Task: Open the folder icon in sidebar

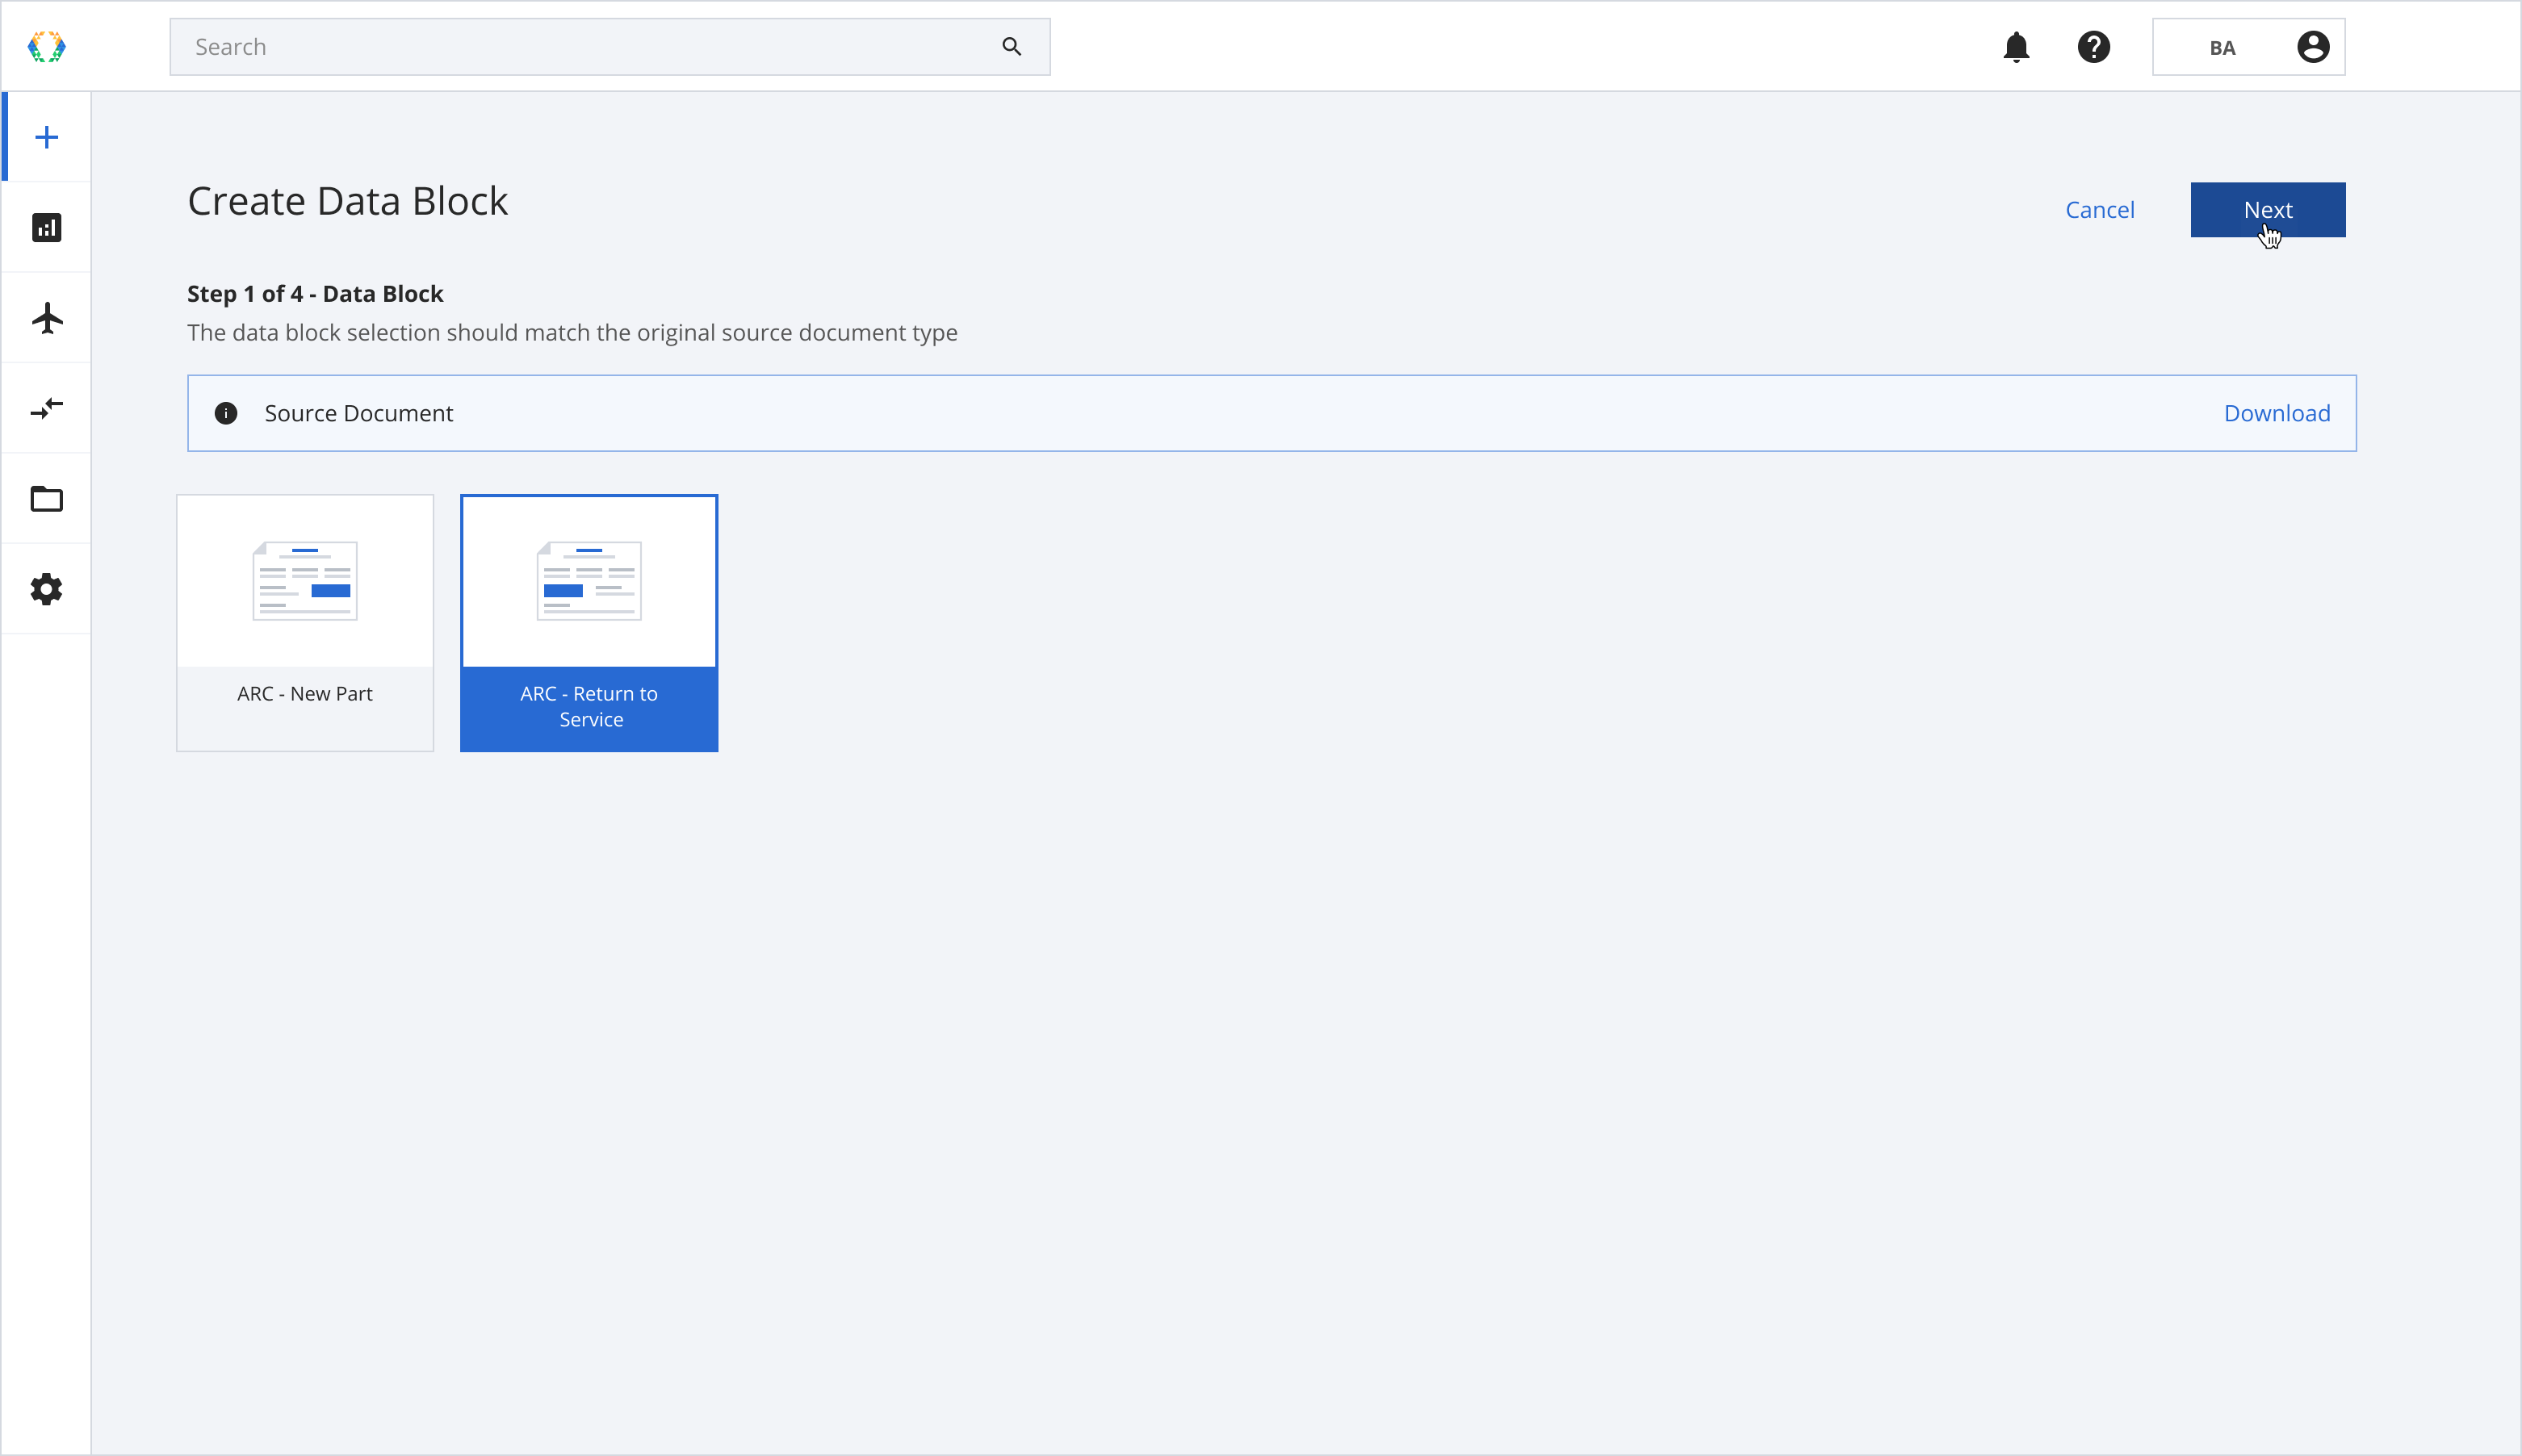Action: click(x=47, y=500)
